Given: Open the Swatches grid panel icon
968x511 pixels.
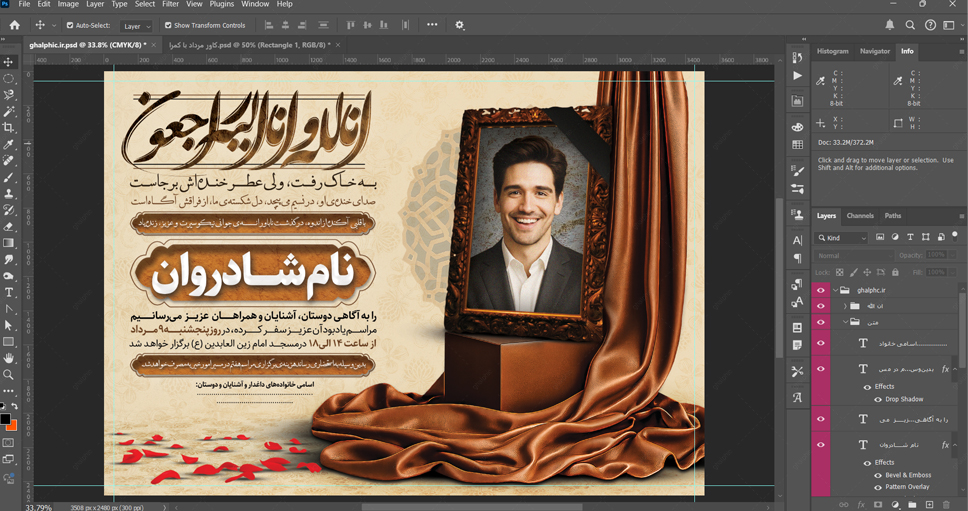Looking at the screenshot, I should pos(797,144).
